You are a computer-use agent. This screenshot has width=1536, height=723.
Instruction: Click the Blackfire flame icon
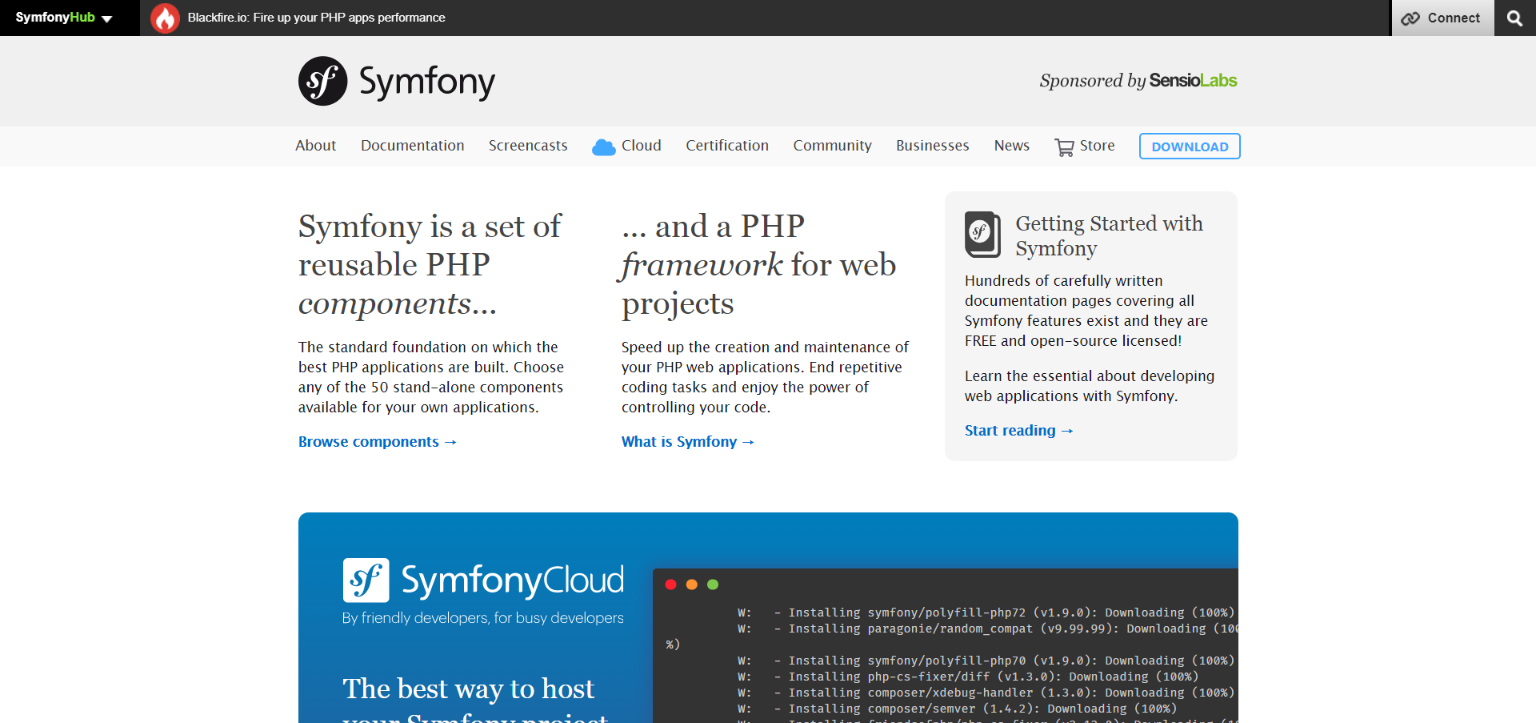[165, 17]
